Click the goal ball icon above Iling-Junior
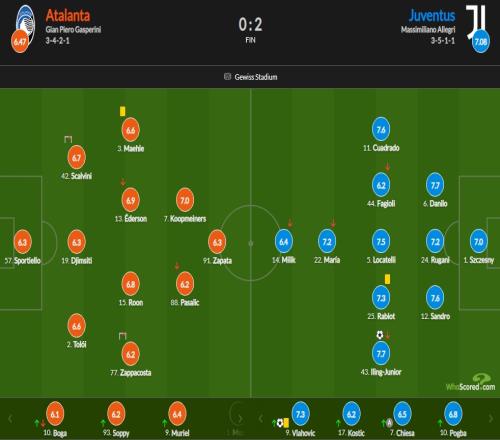 pyautogui.click(x=380, y=334)
